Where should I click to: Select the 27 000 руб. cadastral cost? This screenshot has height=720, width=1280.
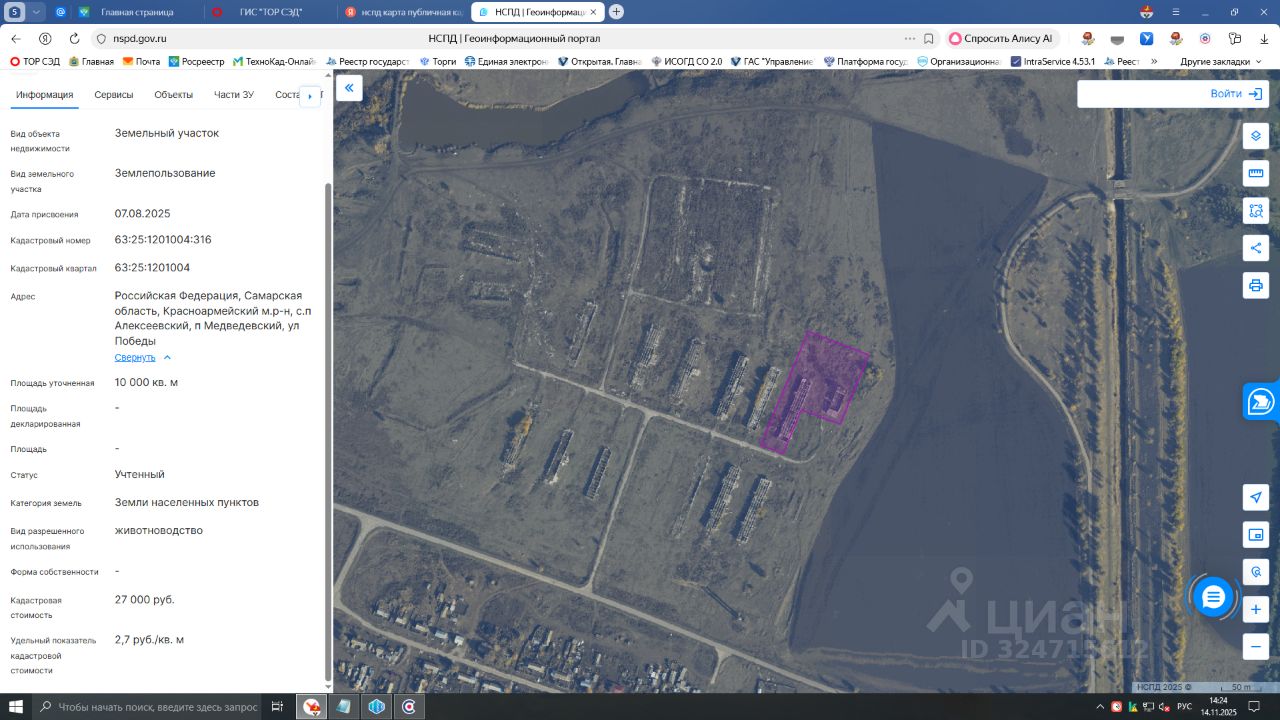point(145,600)
